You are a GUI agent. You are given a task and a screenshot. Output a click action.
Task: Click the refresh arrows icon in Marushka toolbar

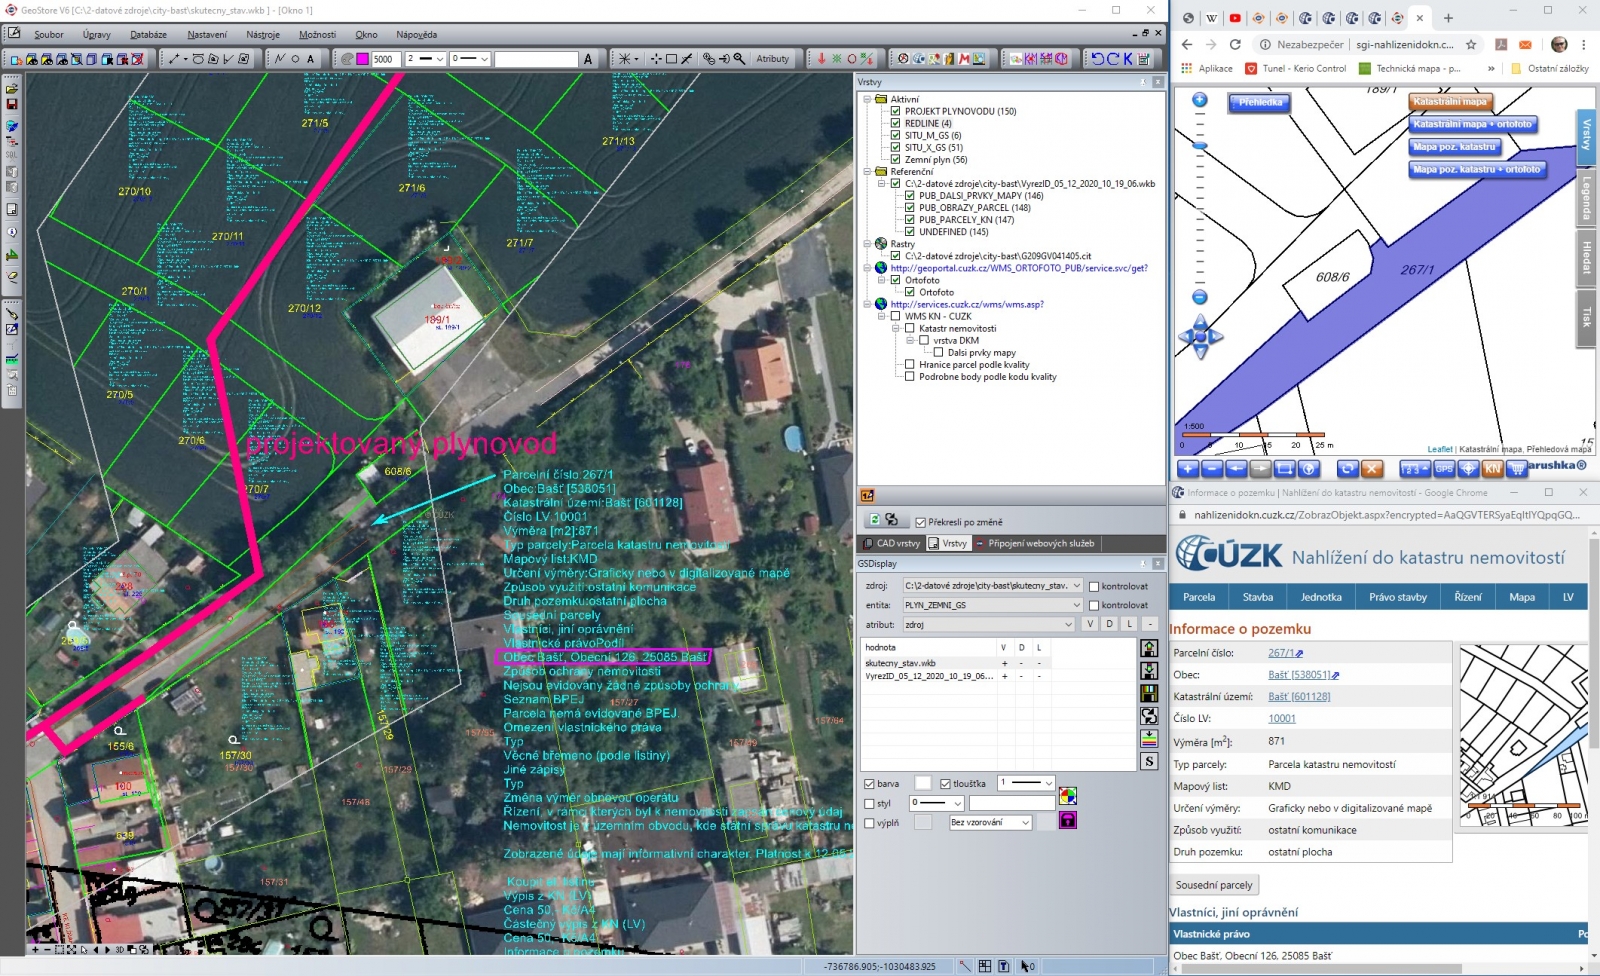point(1347,468)
